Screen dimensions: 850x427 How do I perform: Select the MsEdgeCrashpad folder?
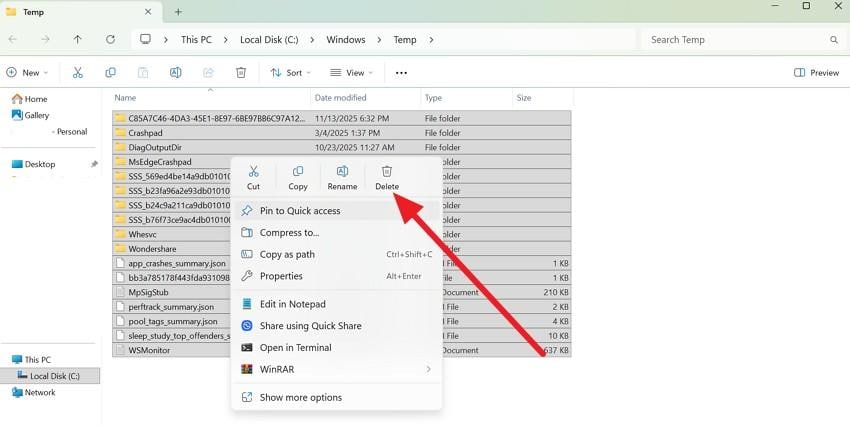click(172, 161)
